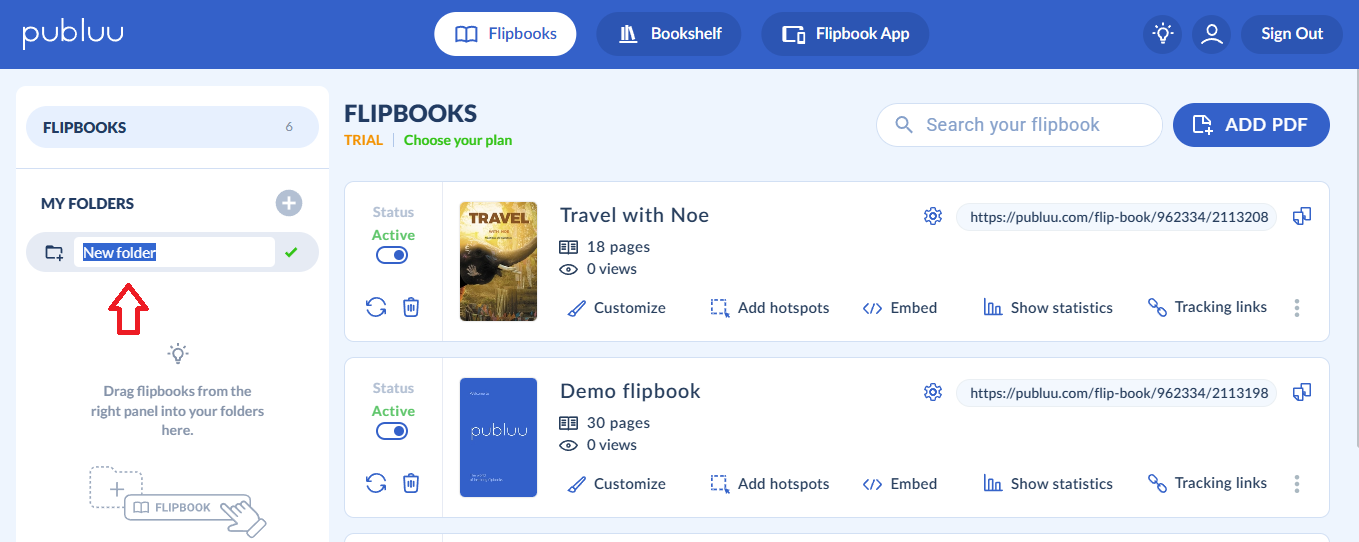Open more options for Demo flipbook

(1297, 484)
